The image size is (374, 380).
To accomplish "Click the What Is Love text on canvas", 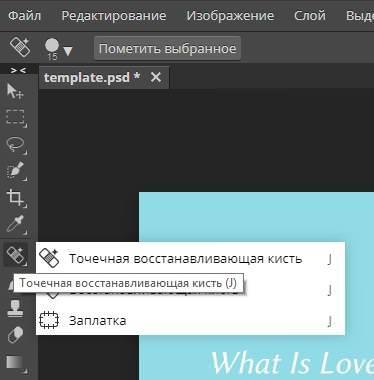I will click(x=292, y=363).
